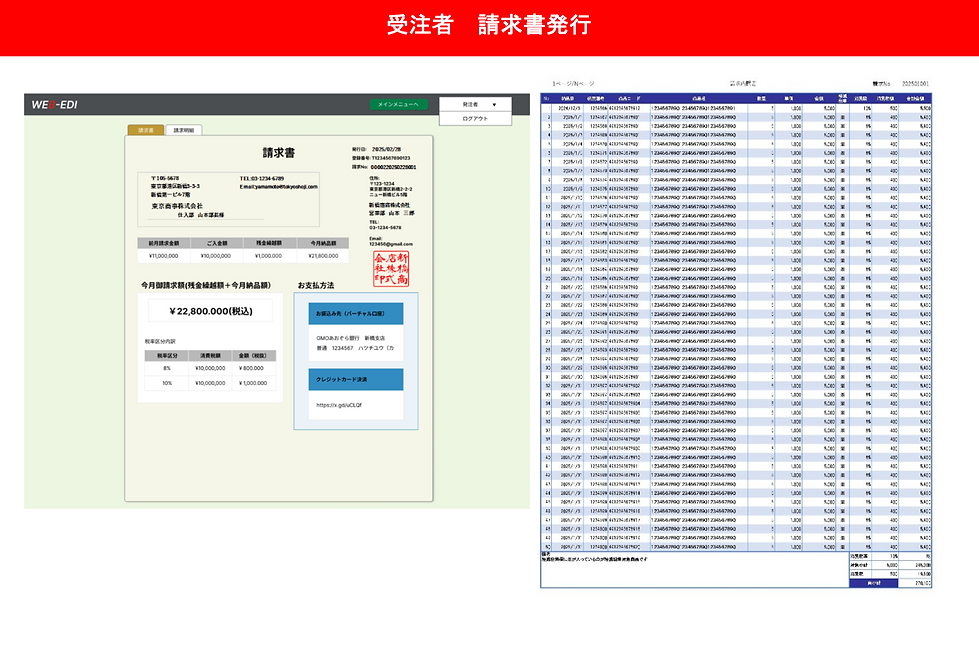Open the https://x.gd/uCLQf payment link

(339, 405)
